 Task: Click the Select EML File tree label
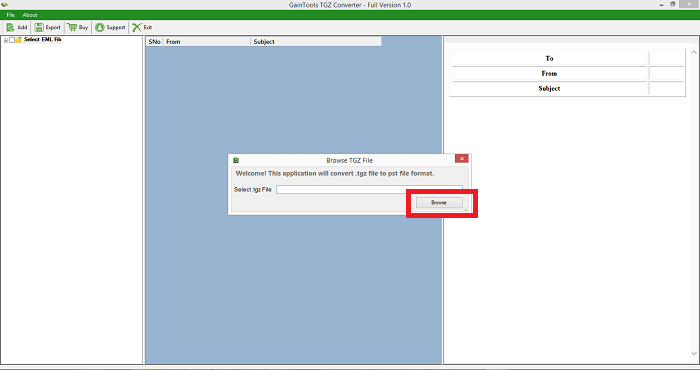pos(42,40)
